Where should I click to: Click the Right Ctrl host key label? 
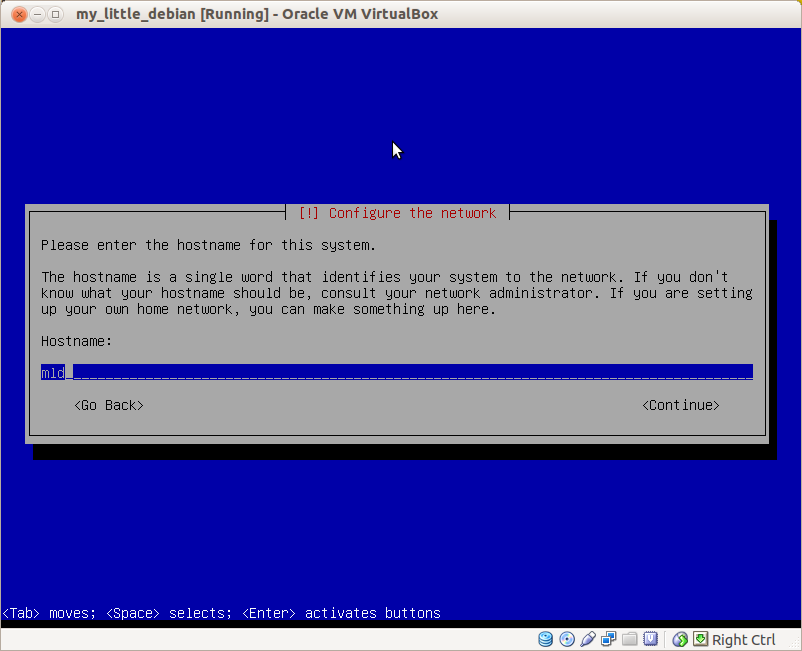[x=744, y=640]
